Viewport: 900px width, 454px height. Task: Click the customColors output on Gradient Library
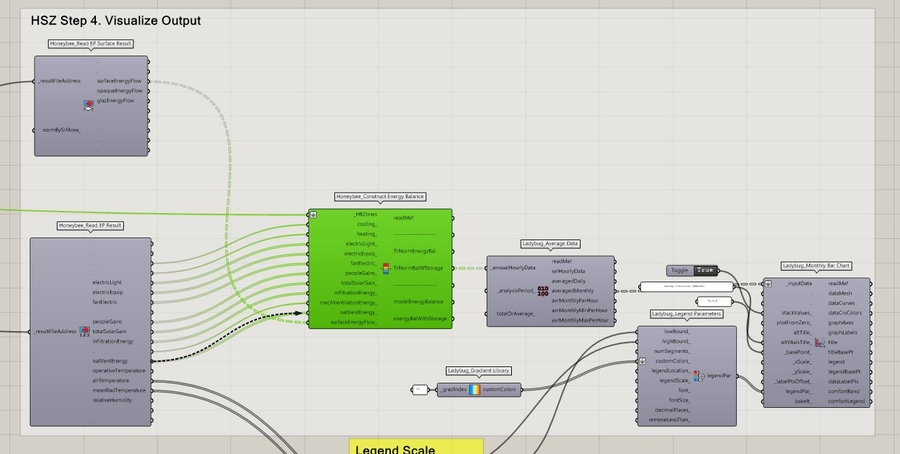(x=499, y=389)
